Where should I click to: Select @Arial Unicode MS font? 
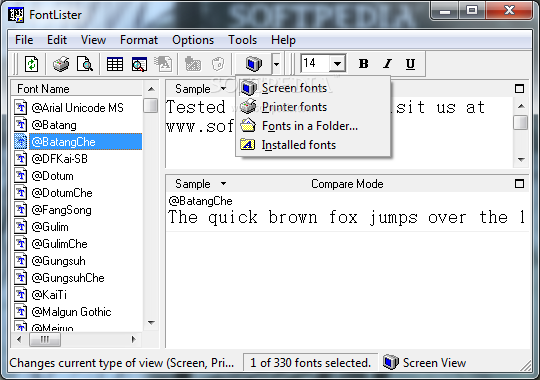77,108
